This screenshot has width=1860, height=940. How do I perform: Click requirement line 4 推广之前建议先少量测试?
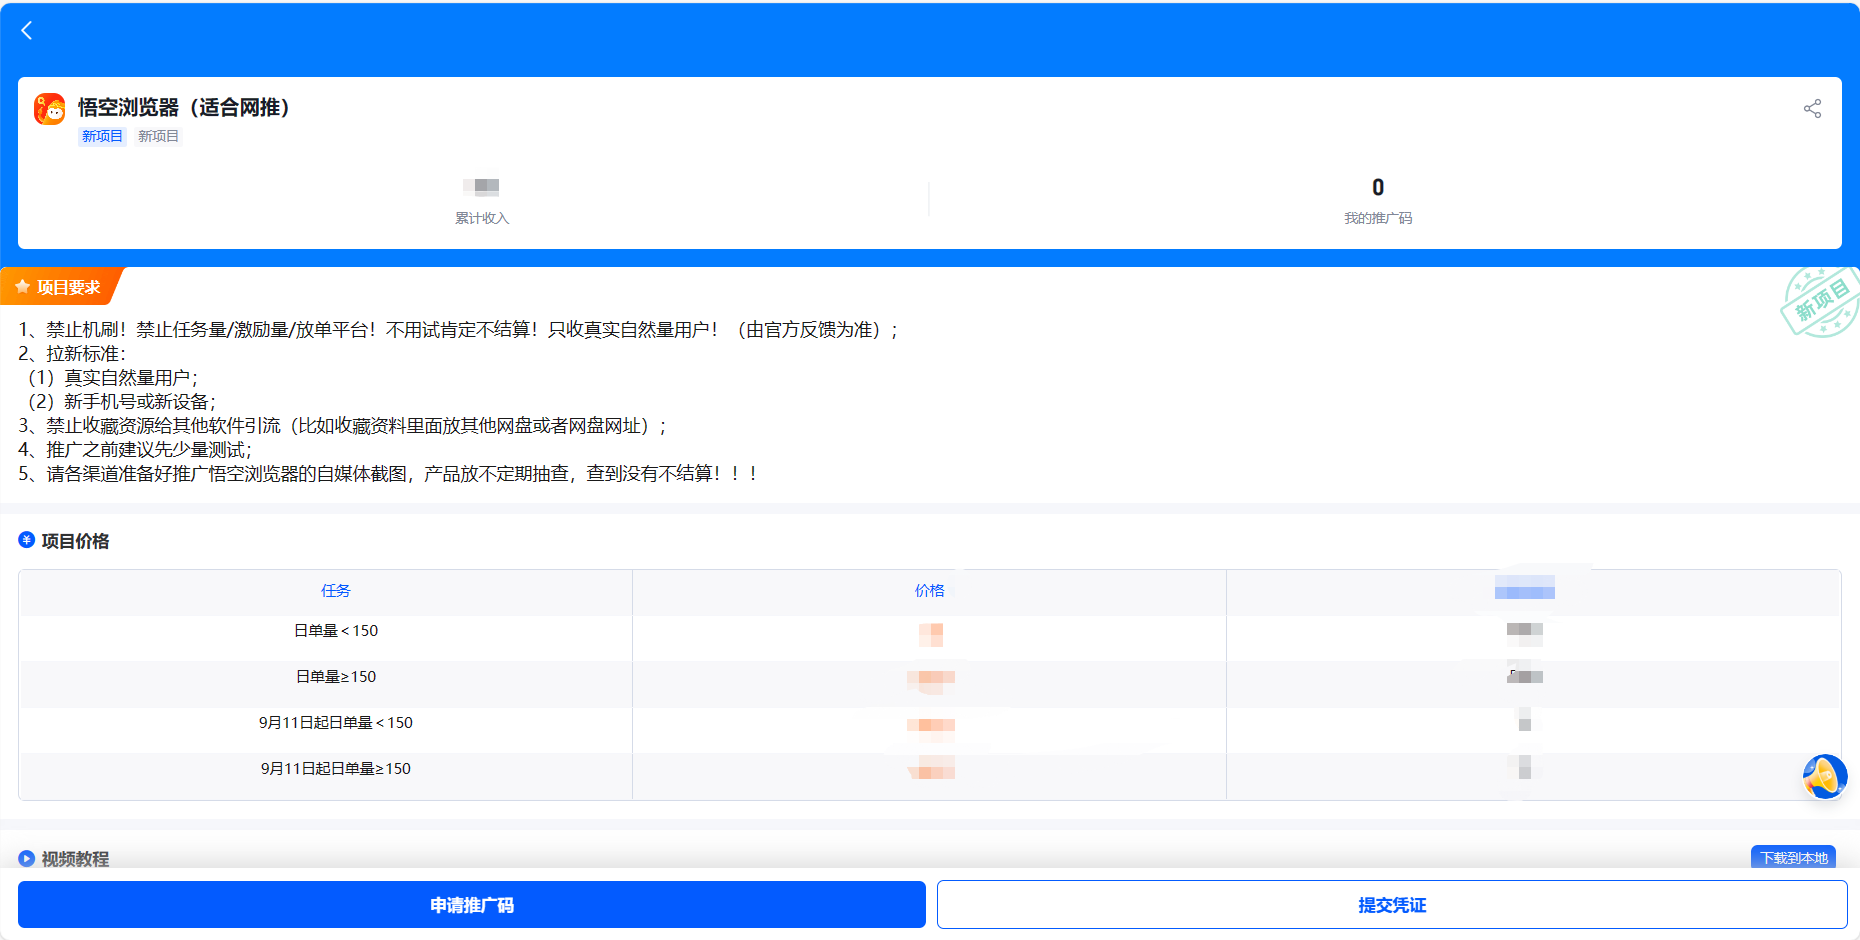click(x=135, y=450)
